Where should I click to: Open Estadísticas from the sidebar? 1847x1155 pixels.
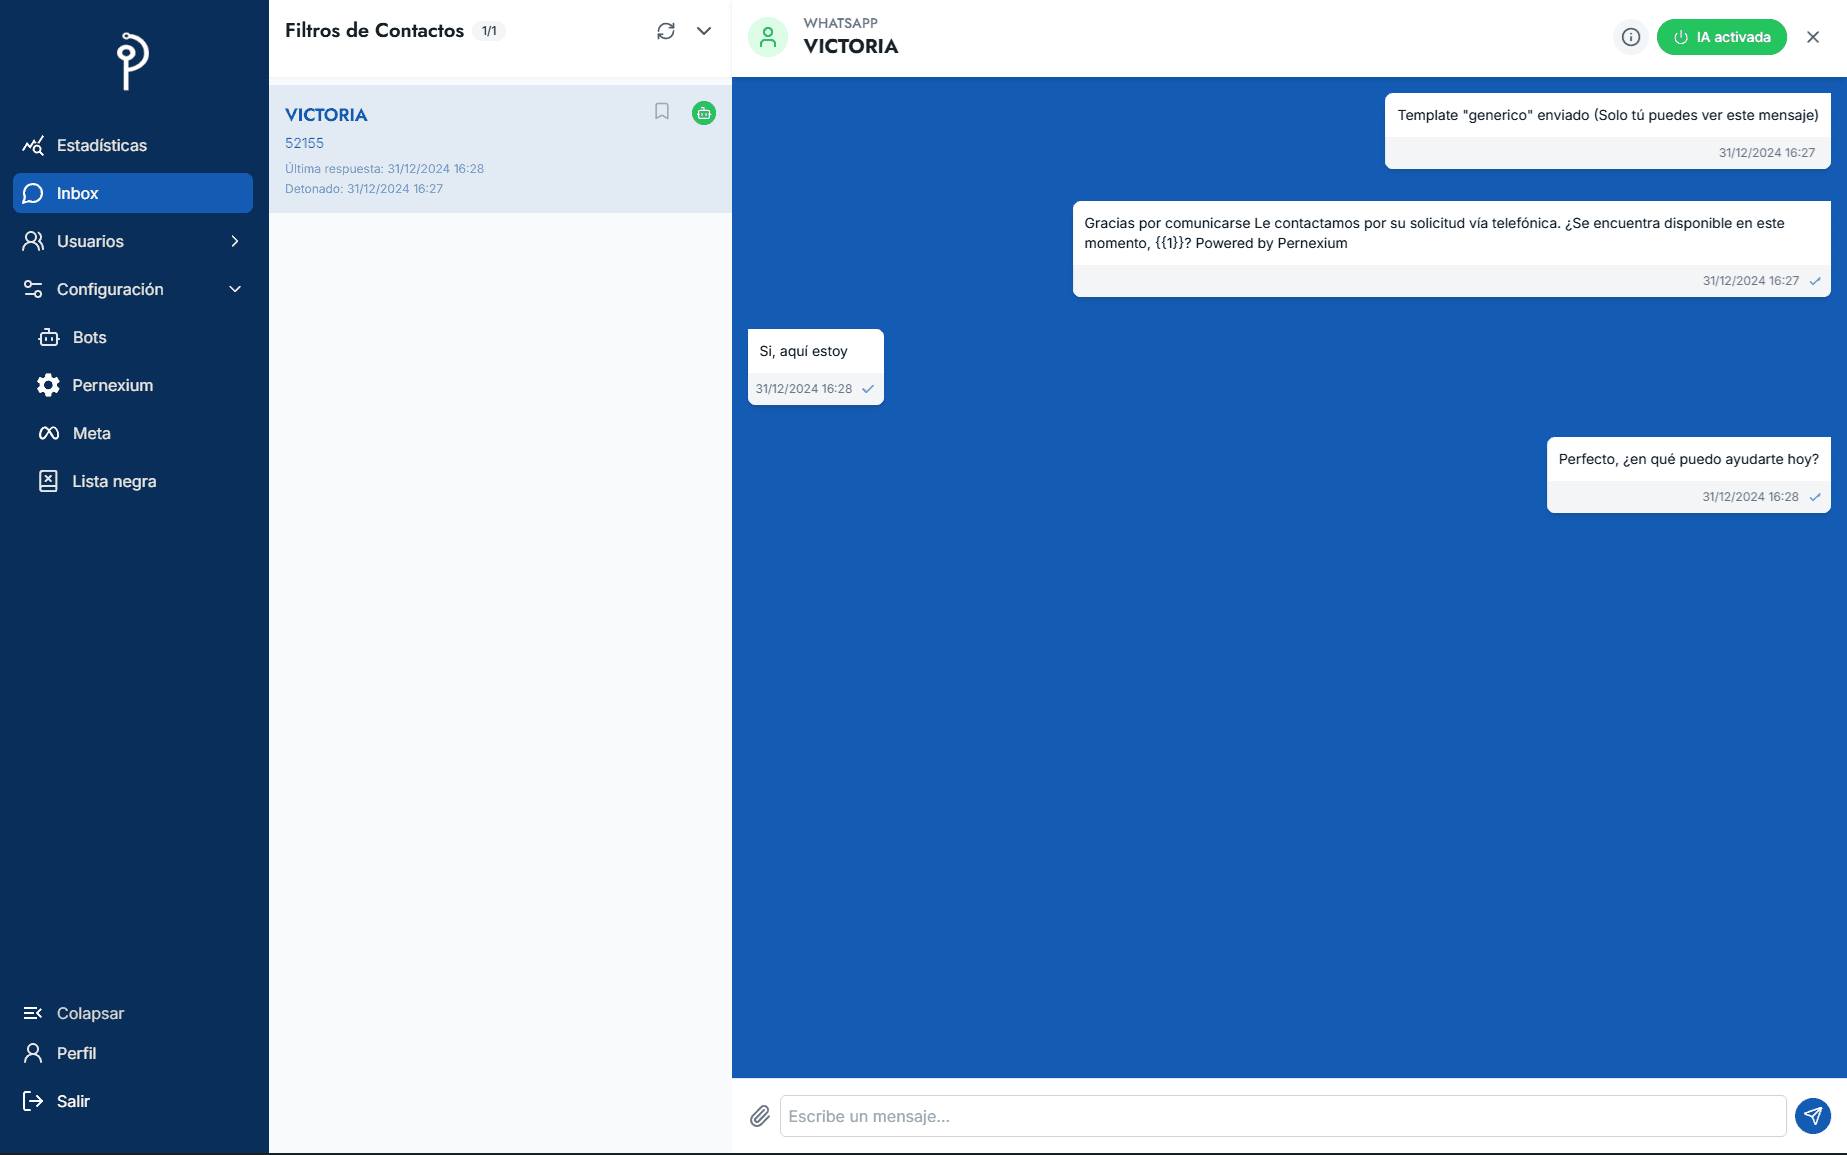point(101,145)
